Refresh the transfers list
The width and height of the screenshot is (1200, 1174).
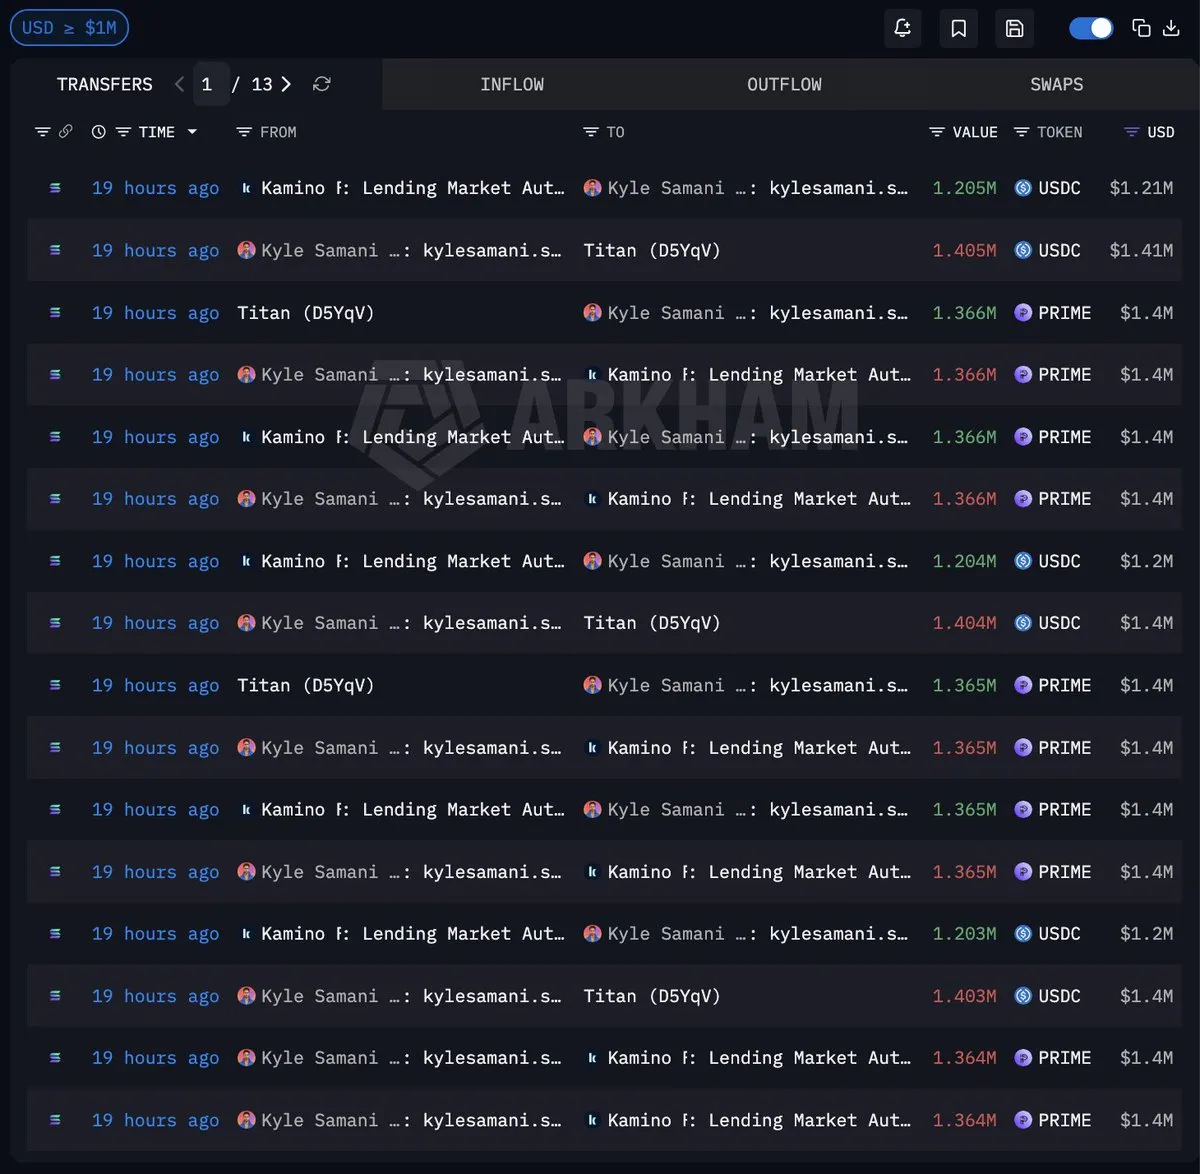pyautogui.click(x=321, y=84)
